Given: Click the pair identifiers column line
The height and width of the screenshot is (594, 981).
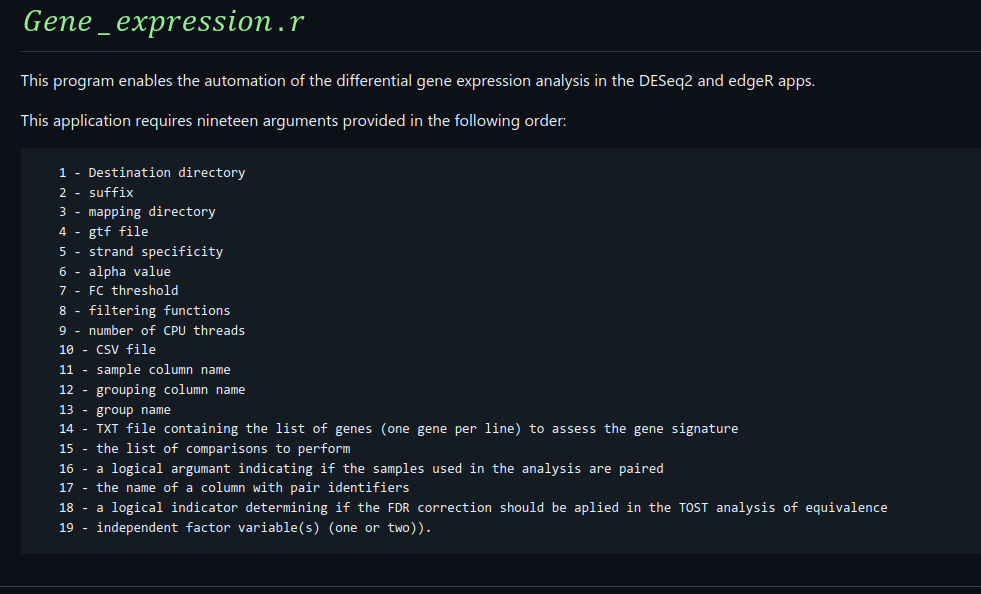Looking at the screenshot, I should coord(234,487).
